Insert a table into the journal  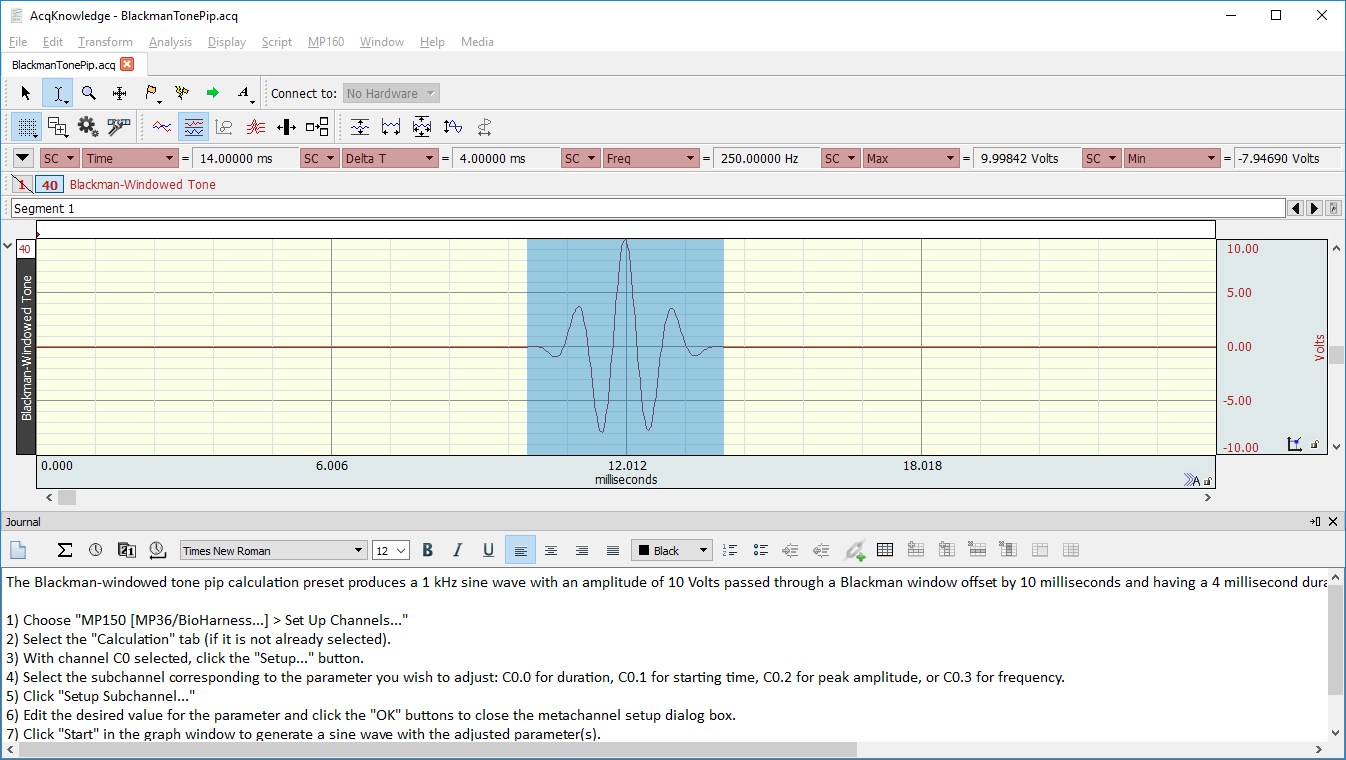pyautogui.click(x=884, y=550)
